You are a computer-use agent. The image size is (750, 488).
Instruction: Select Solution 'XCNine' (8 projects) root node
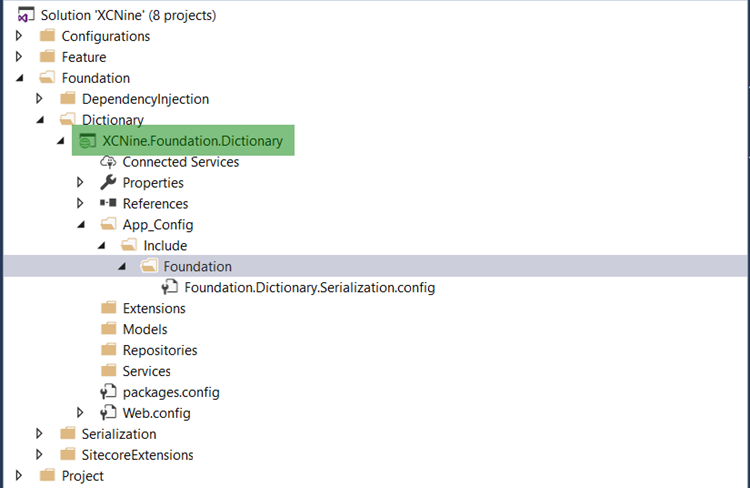coord(128,15)
